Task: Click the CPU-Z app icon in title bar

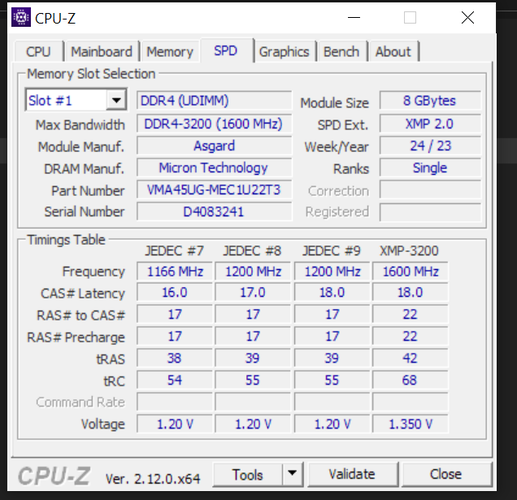Action: click(21, 17)
